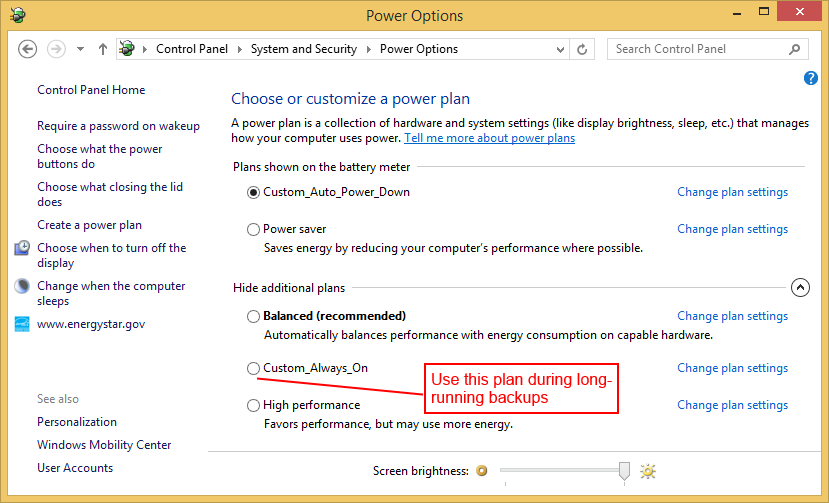The image size is (829, 503).
Task: Select the Custom_Always_On plan
Action: tap(253, 368)
